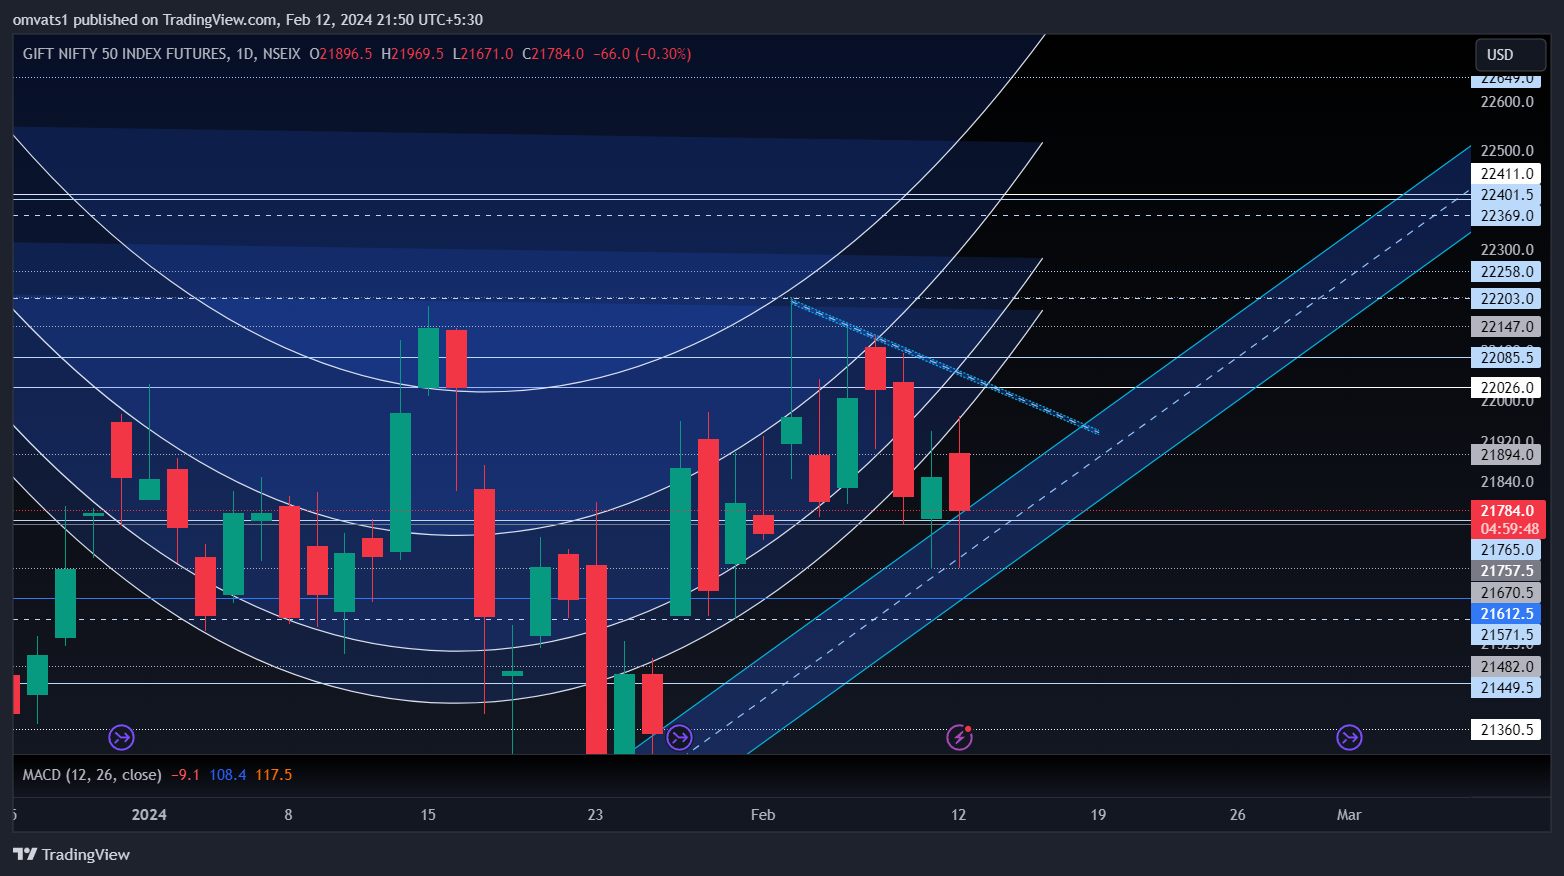Click the grey price label 21482.0

coord(1506,667)
